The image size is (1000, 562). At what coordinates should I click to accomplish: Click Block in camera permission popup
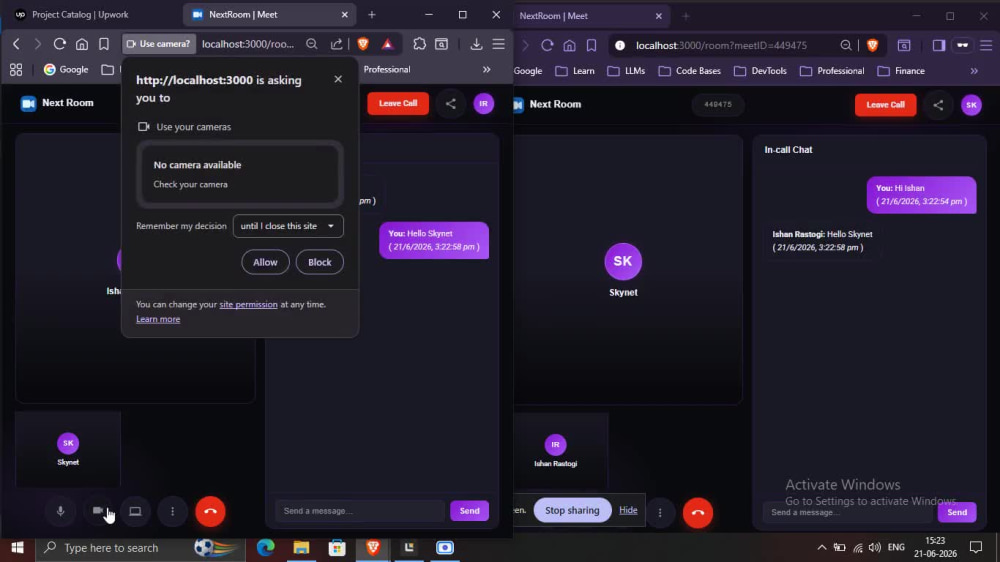[x=320, y=262]
